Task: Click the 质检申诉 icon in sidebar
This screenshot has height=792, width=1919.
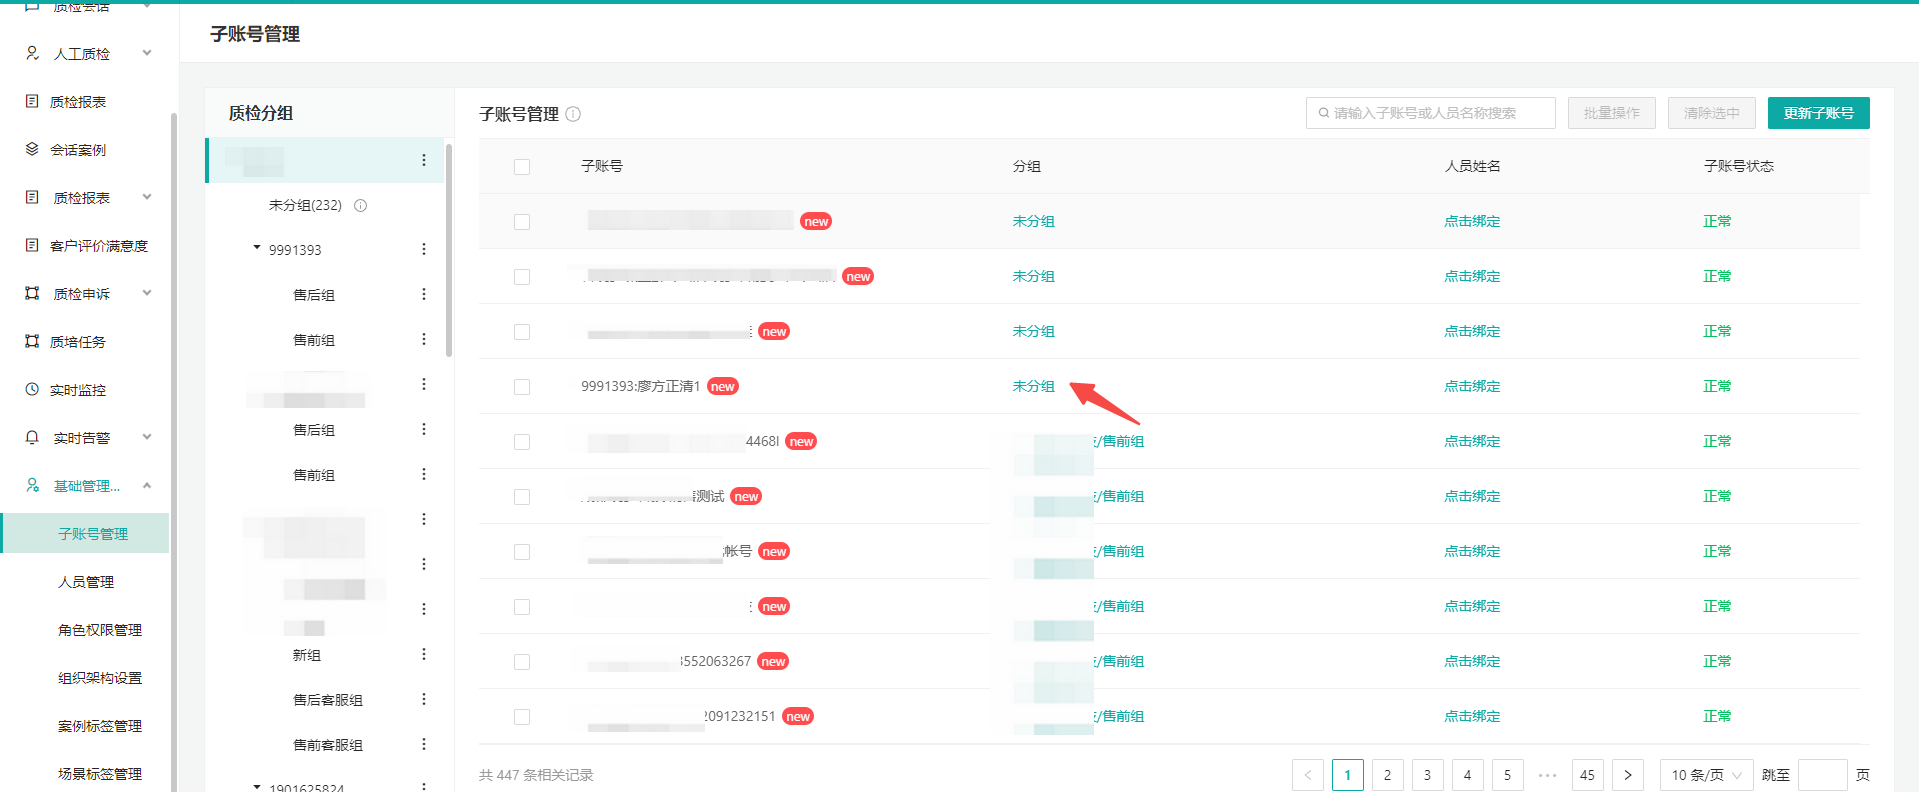Action: 32,293
